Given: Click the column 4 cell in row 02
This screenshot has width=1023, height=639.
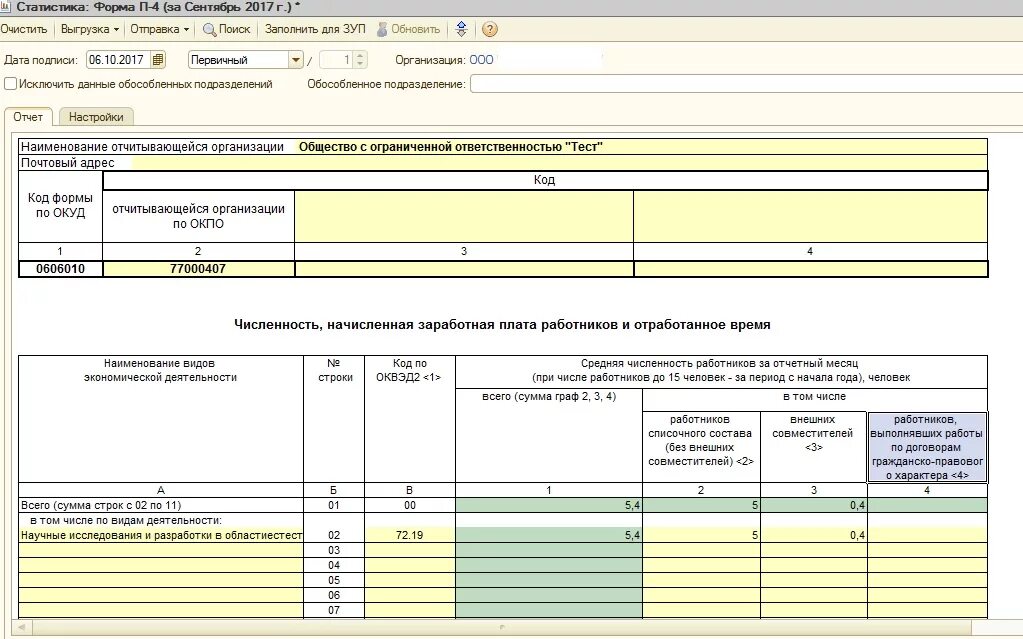Looking at the screenshot, I should 927,535.
